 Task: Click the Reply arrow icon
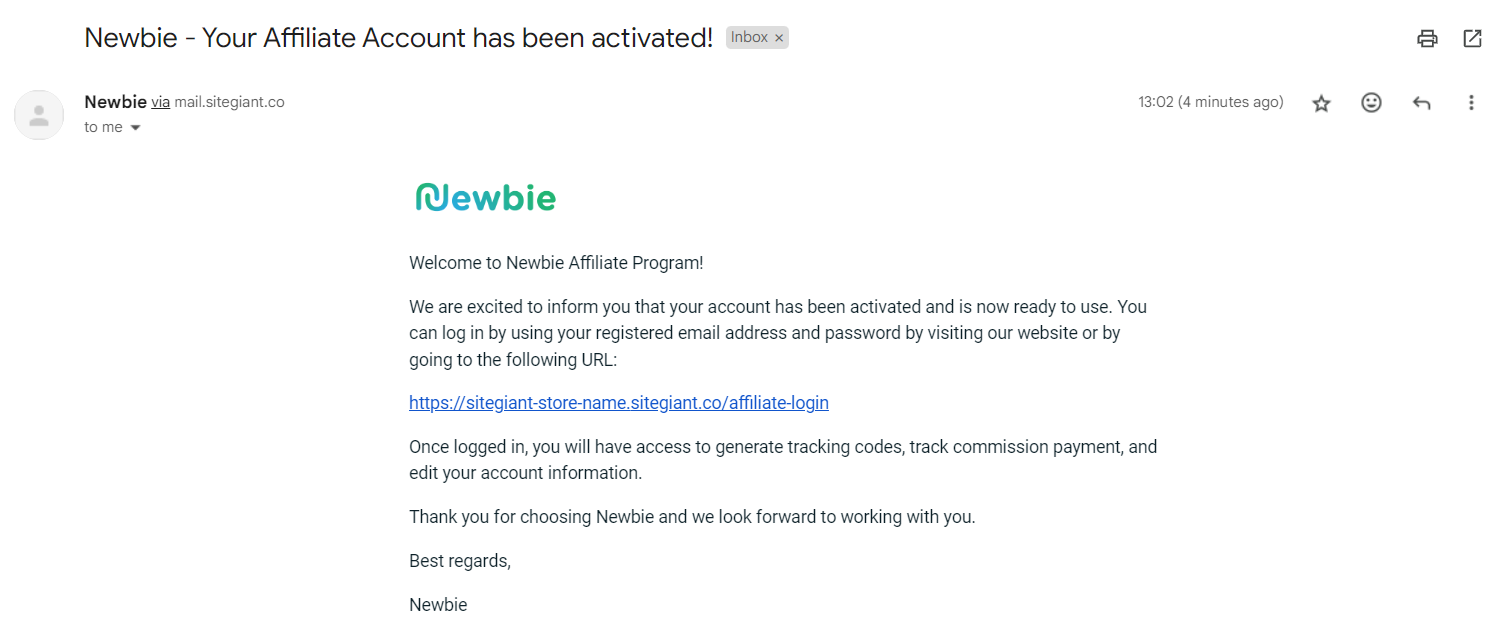1421,103
